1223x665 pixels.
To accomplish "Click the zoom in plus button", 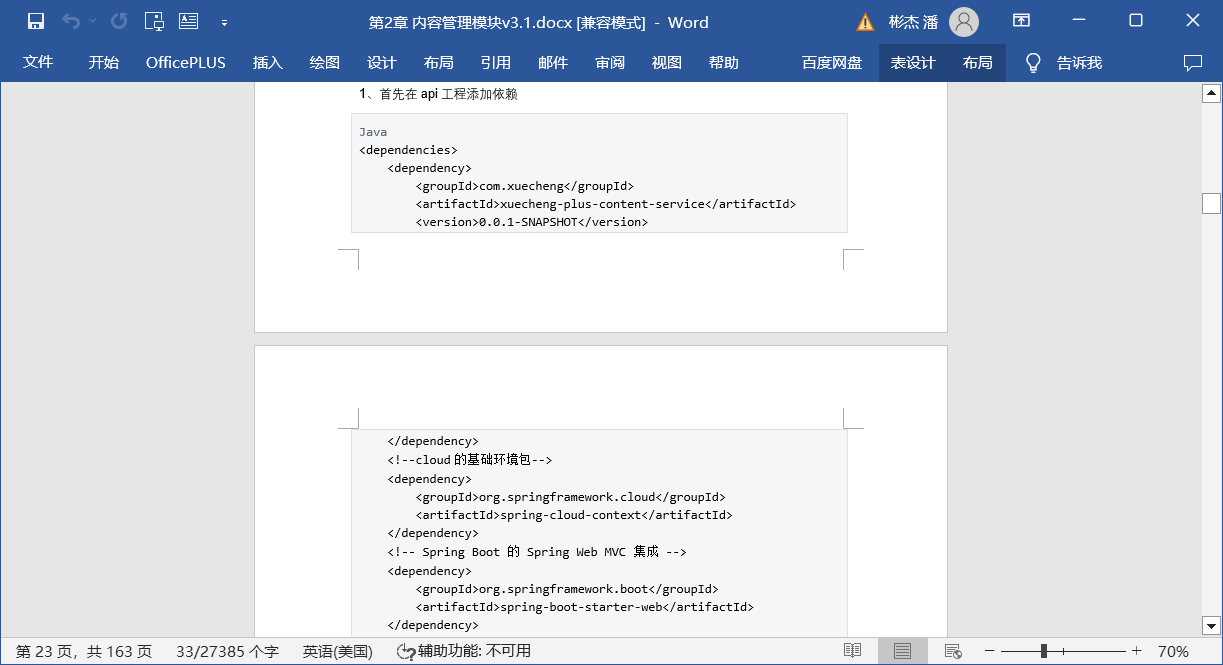I will [1136, 651].
